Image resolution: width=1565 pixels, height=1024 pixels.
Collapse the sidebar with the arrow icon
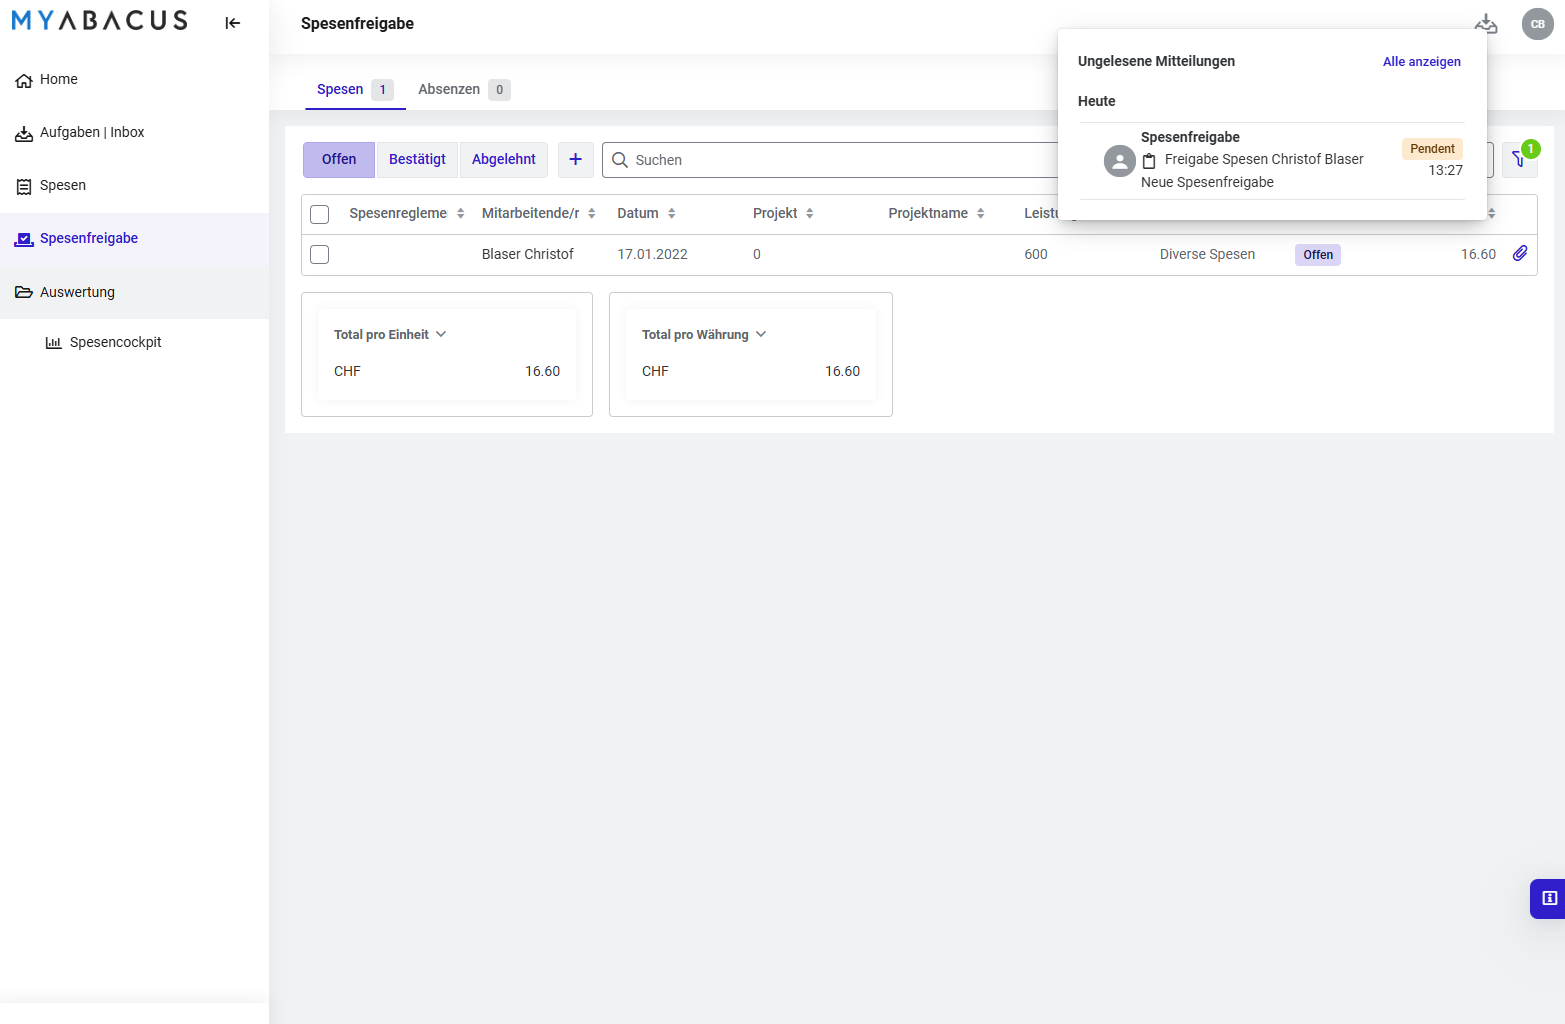click(x=233, y=23)
